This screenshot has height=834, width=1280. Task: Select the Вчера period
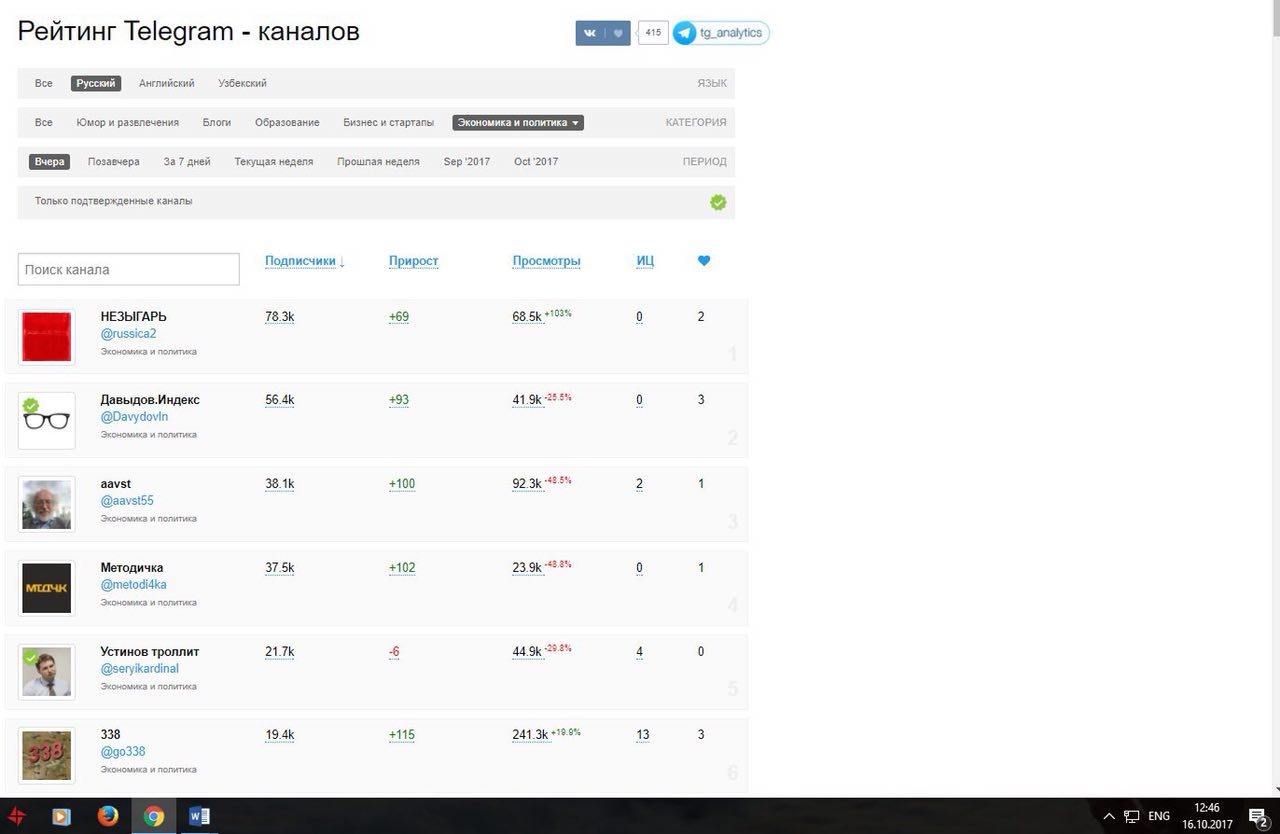pos(49,161)
